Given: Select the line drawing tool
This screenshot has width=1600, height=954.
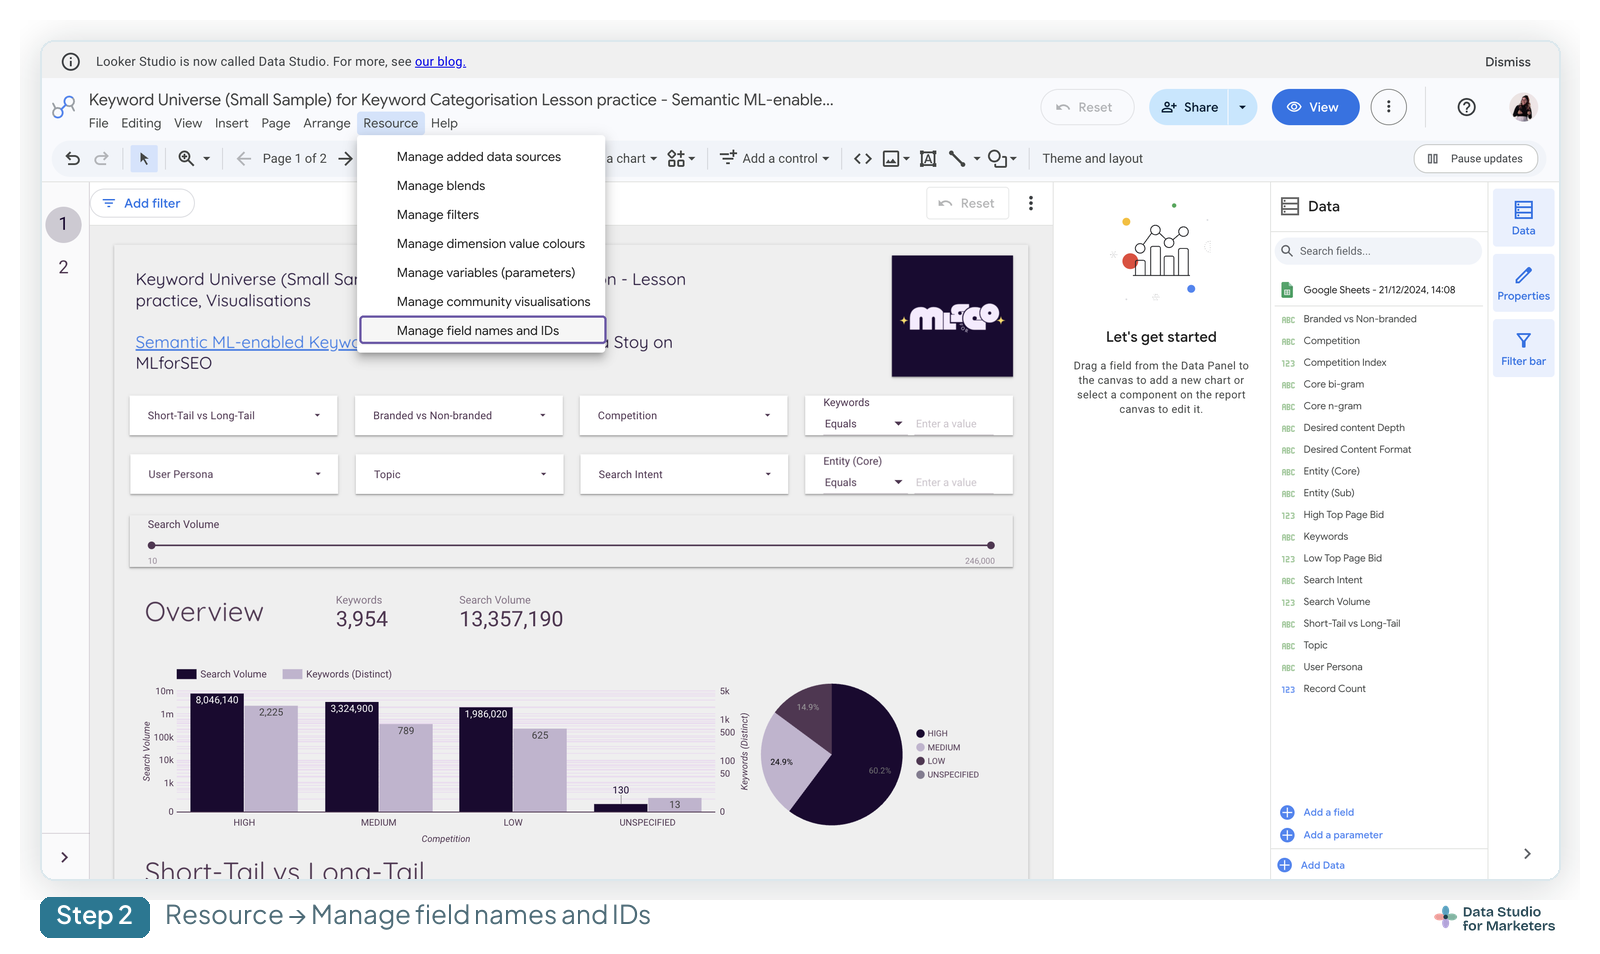Looking at the screenshot, I should 958,158.
